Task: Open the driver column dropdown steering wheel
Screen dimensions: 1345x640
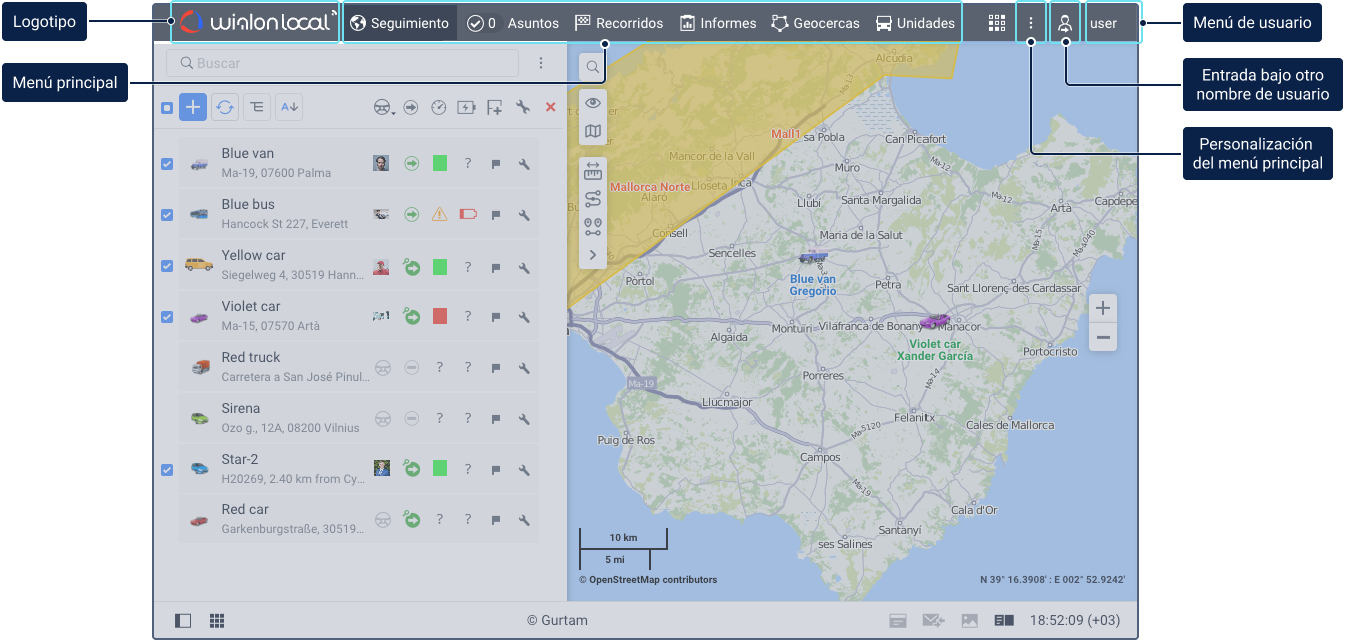Action: coord(383,108)
